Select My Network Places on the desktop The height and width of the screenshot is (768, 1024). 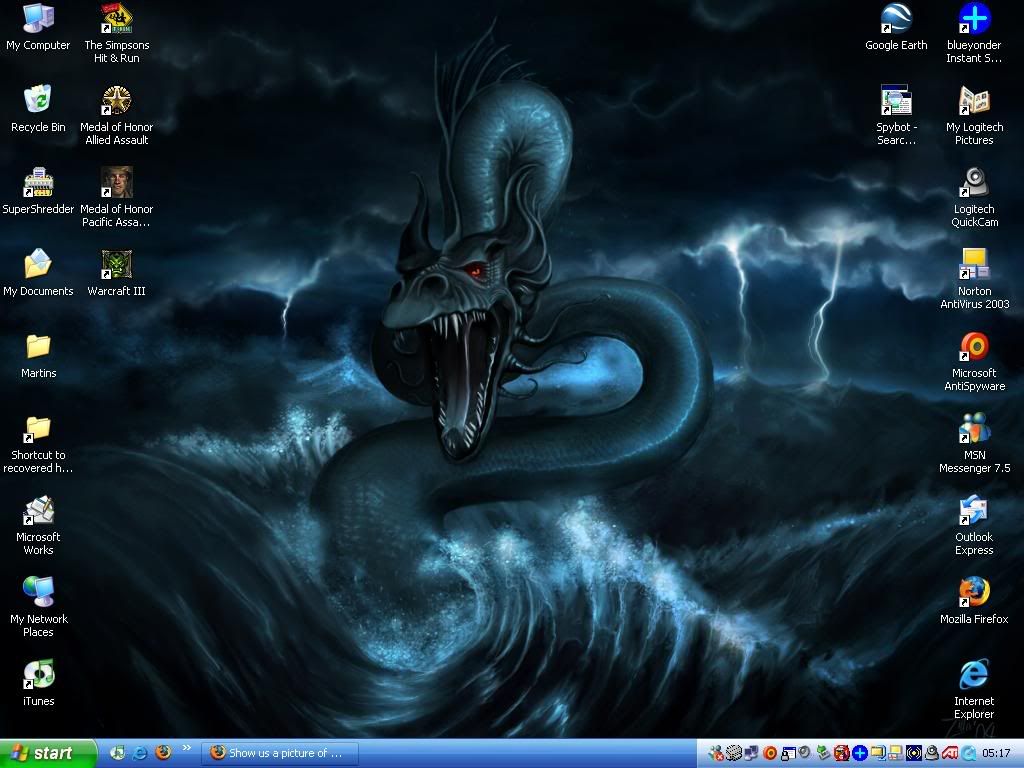(38, 607)
